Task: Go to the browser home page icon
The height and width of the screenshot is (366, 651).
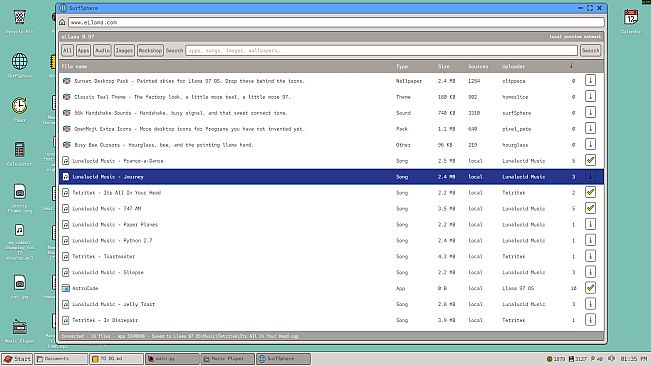Action: point(62,22)
